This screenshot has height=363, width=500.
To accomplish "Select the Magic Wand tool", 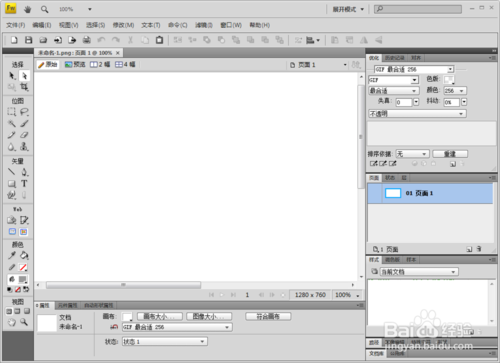I will (x=12, y=123).
